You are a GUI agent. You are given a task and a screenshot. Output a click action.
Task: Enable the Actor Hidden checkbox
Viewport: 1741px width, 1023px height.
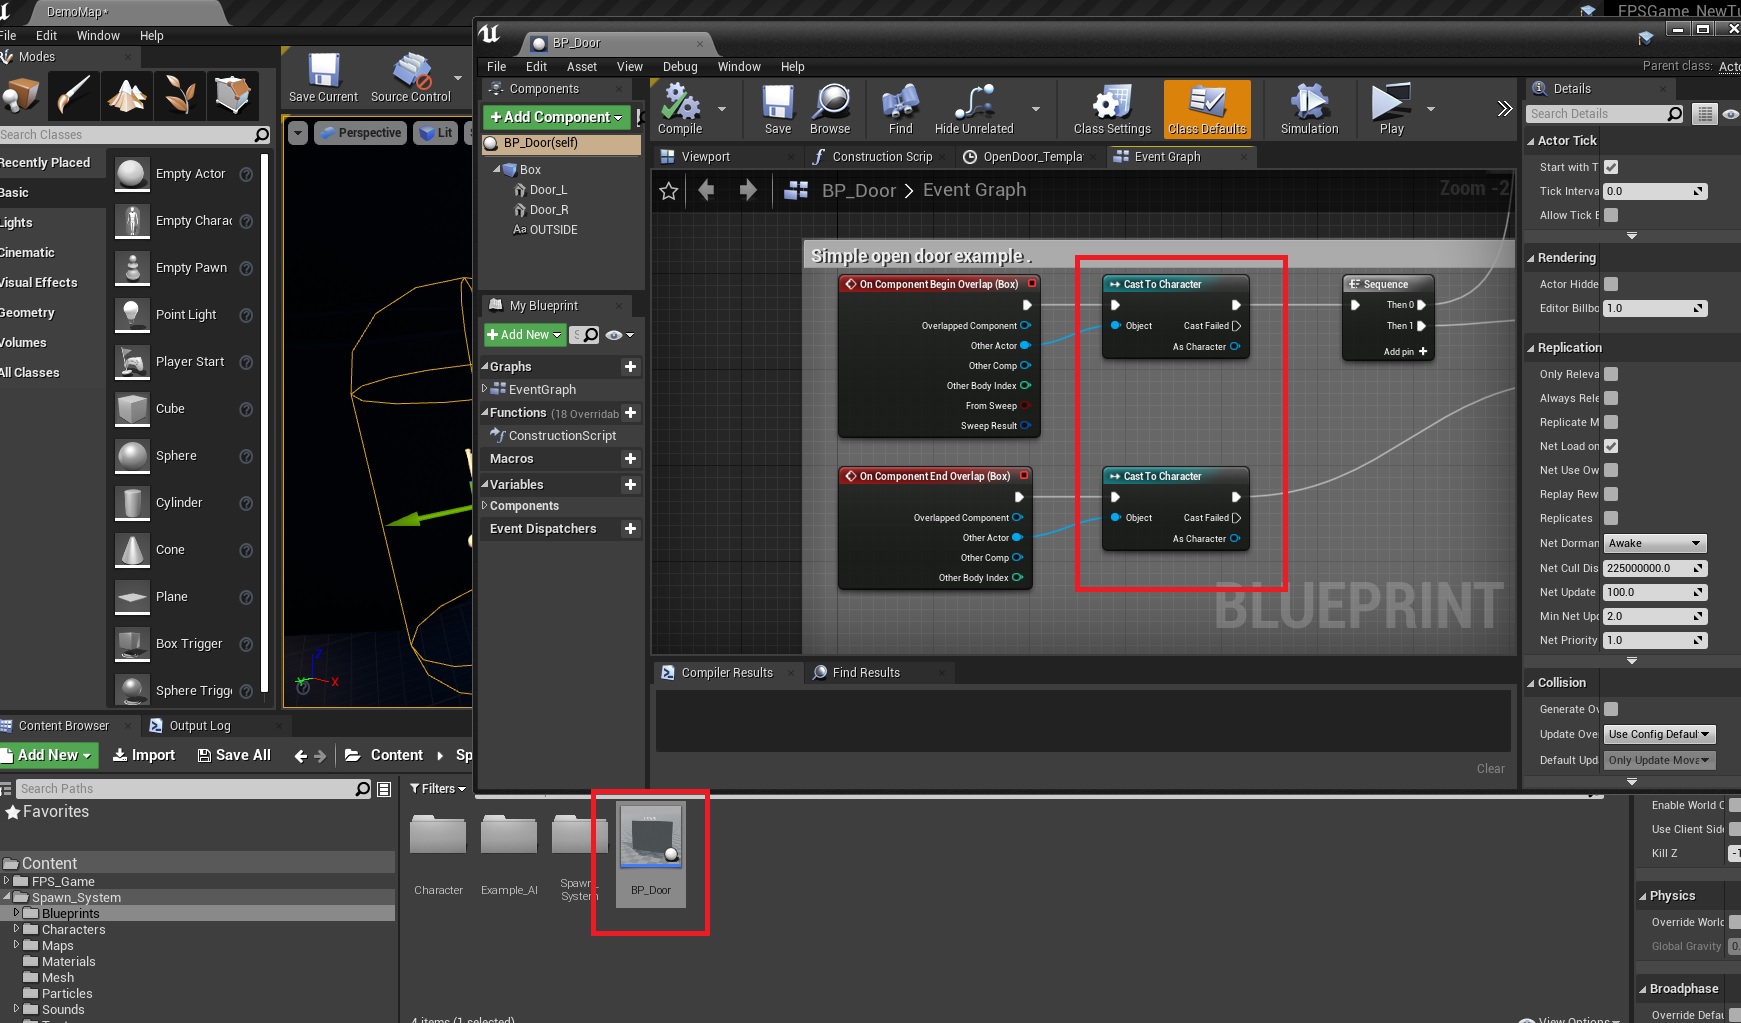1611,284
